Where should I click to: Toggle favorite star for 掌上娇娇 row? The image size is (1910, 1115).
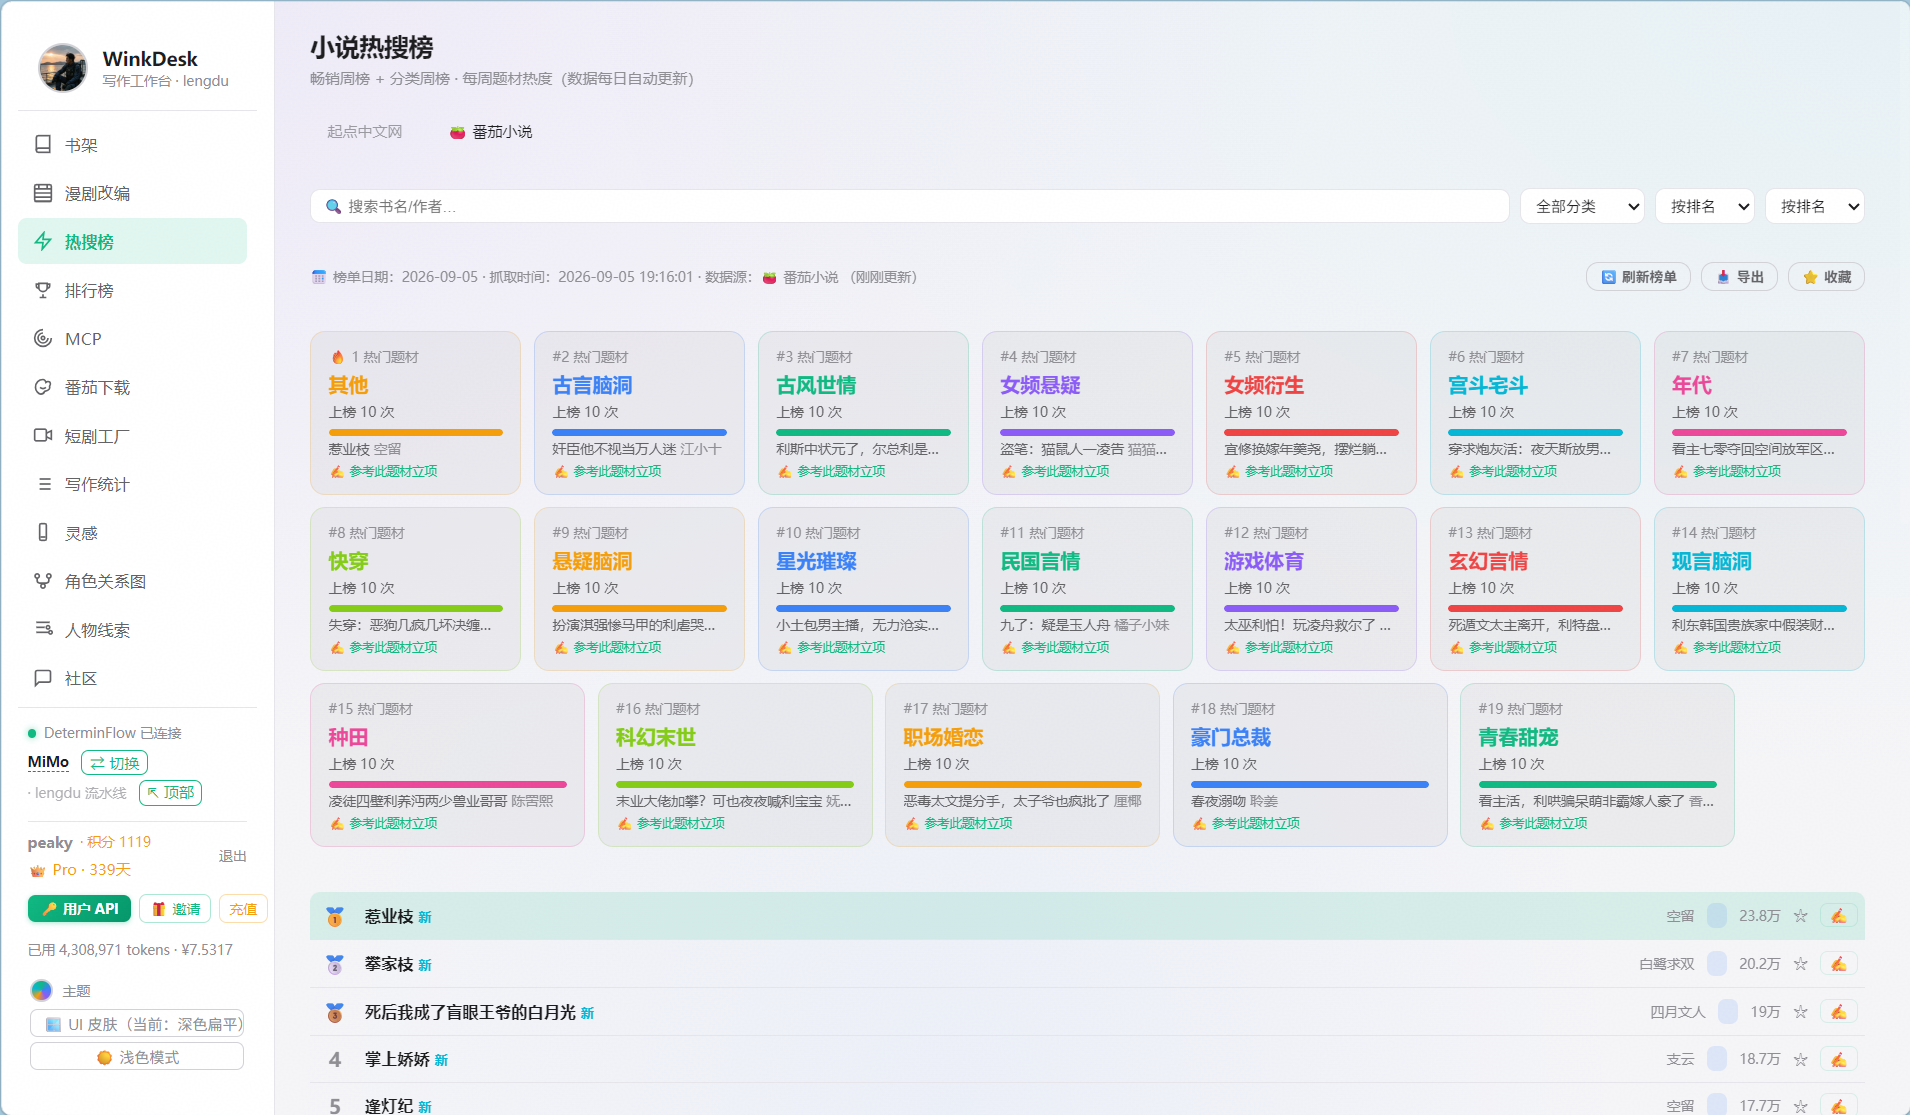(x=1800, y=1059)
